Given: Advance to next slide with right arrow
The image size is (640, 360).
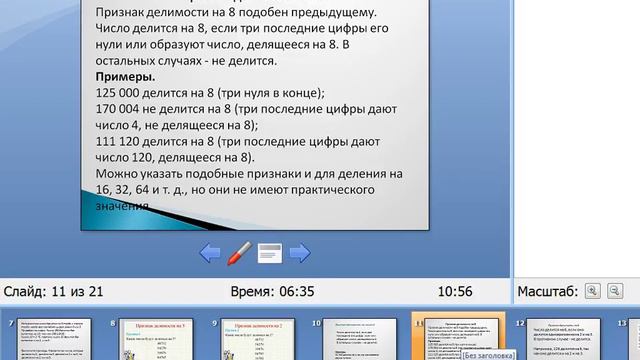Looking at the screenshot, I should pyautogui.click(x=300, y=253).
